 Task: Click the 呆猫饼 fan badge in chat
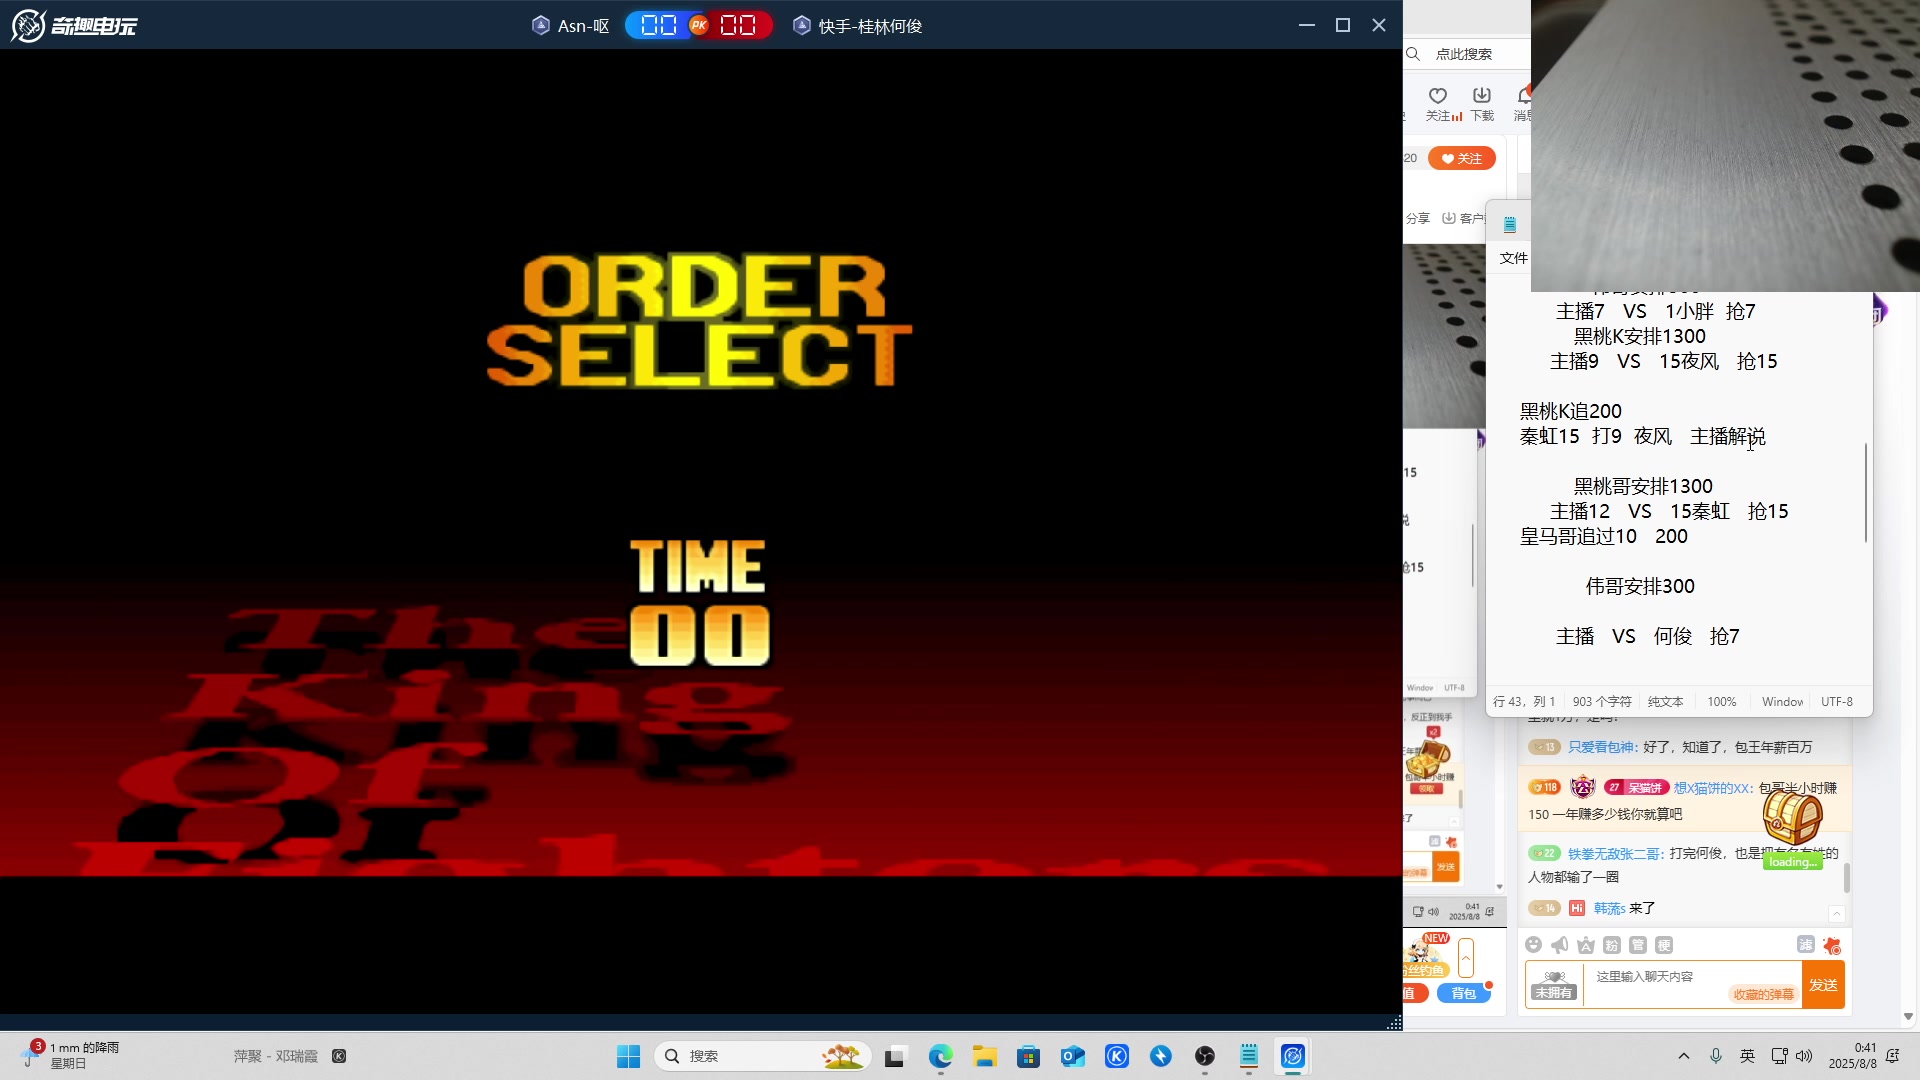click(x=1637, y=788)
